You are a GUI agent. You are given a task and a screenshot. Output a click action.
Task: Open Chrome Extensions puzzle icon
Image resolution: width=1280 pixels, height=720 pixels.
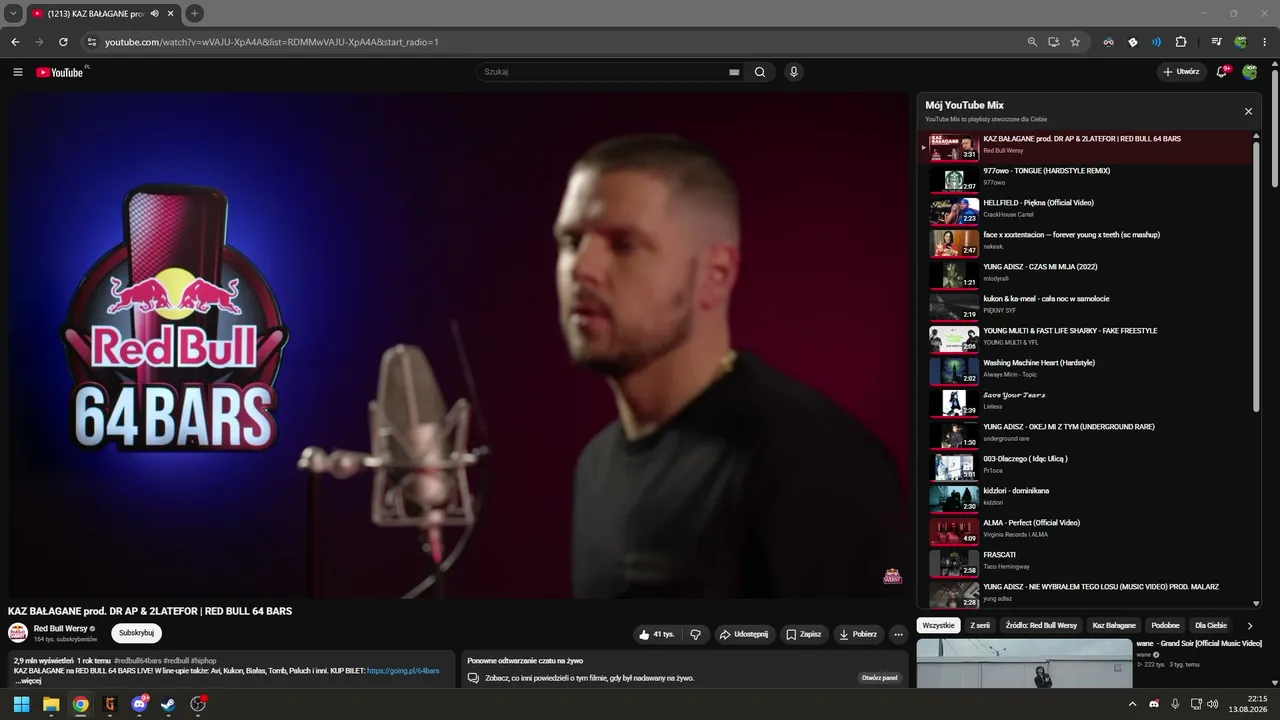tap(1181, 42)
